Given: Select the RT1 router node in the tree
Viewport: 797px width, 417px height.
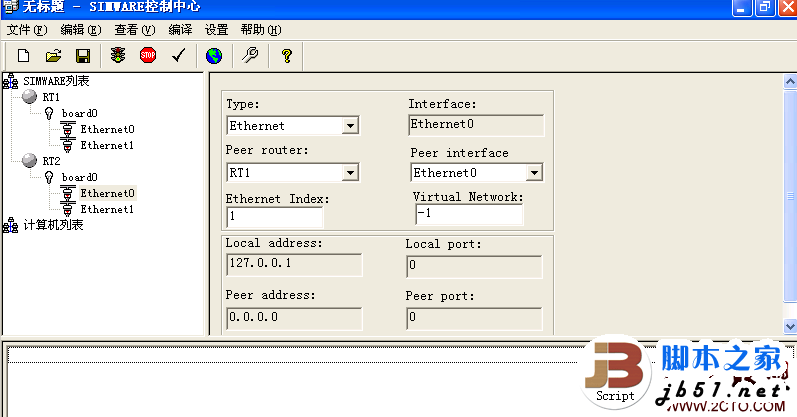Looking at the screenshot, I should pos(51,97).
